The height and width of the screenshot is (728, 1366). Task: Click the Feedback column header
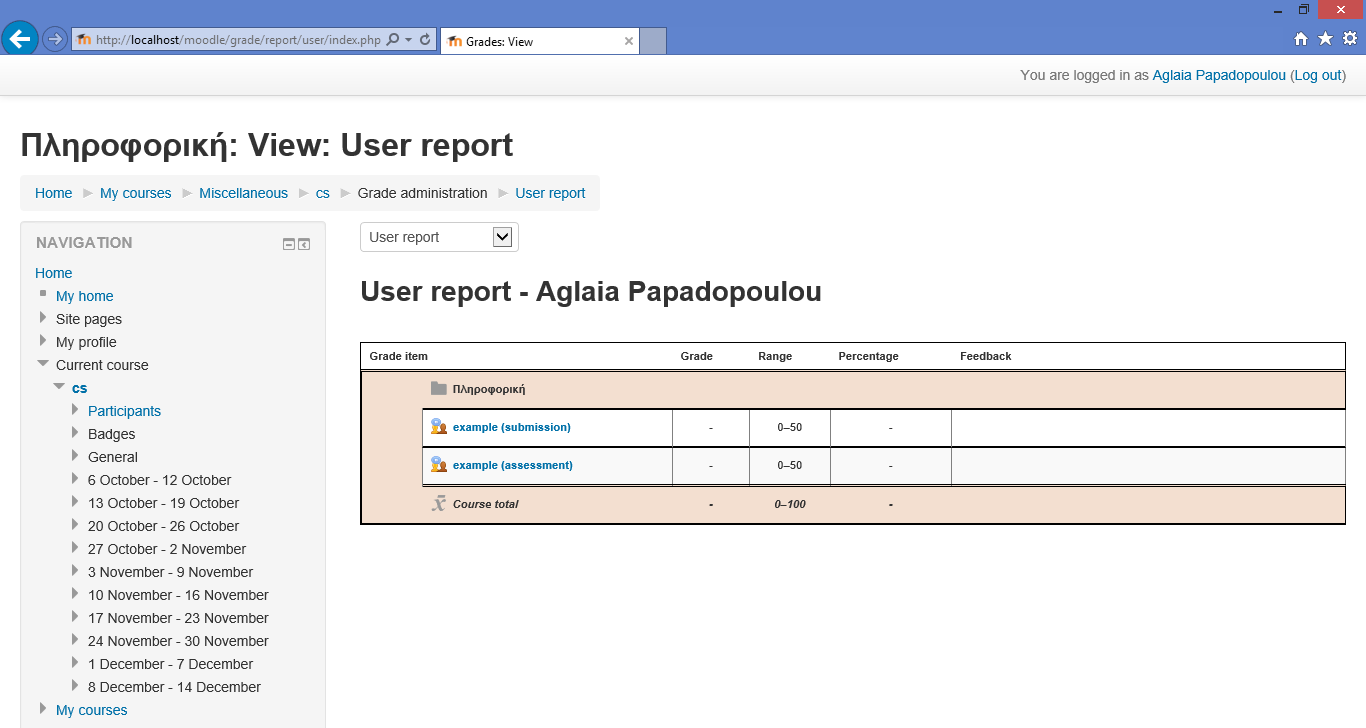[986, 356]
